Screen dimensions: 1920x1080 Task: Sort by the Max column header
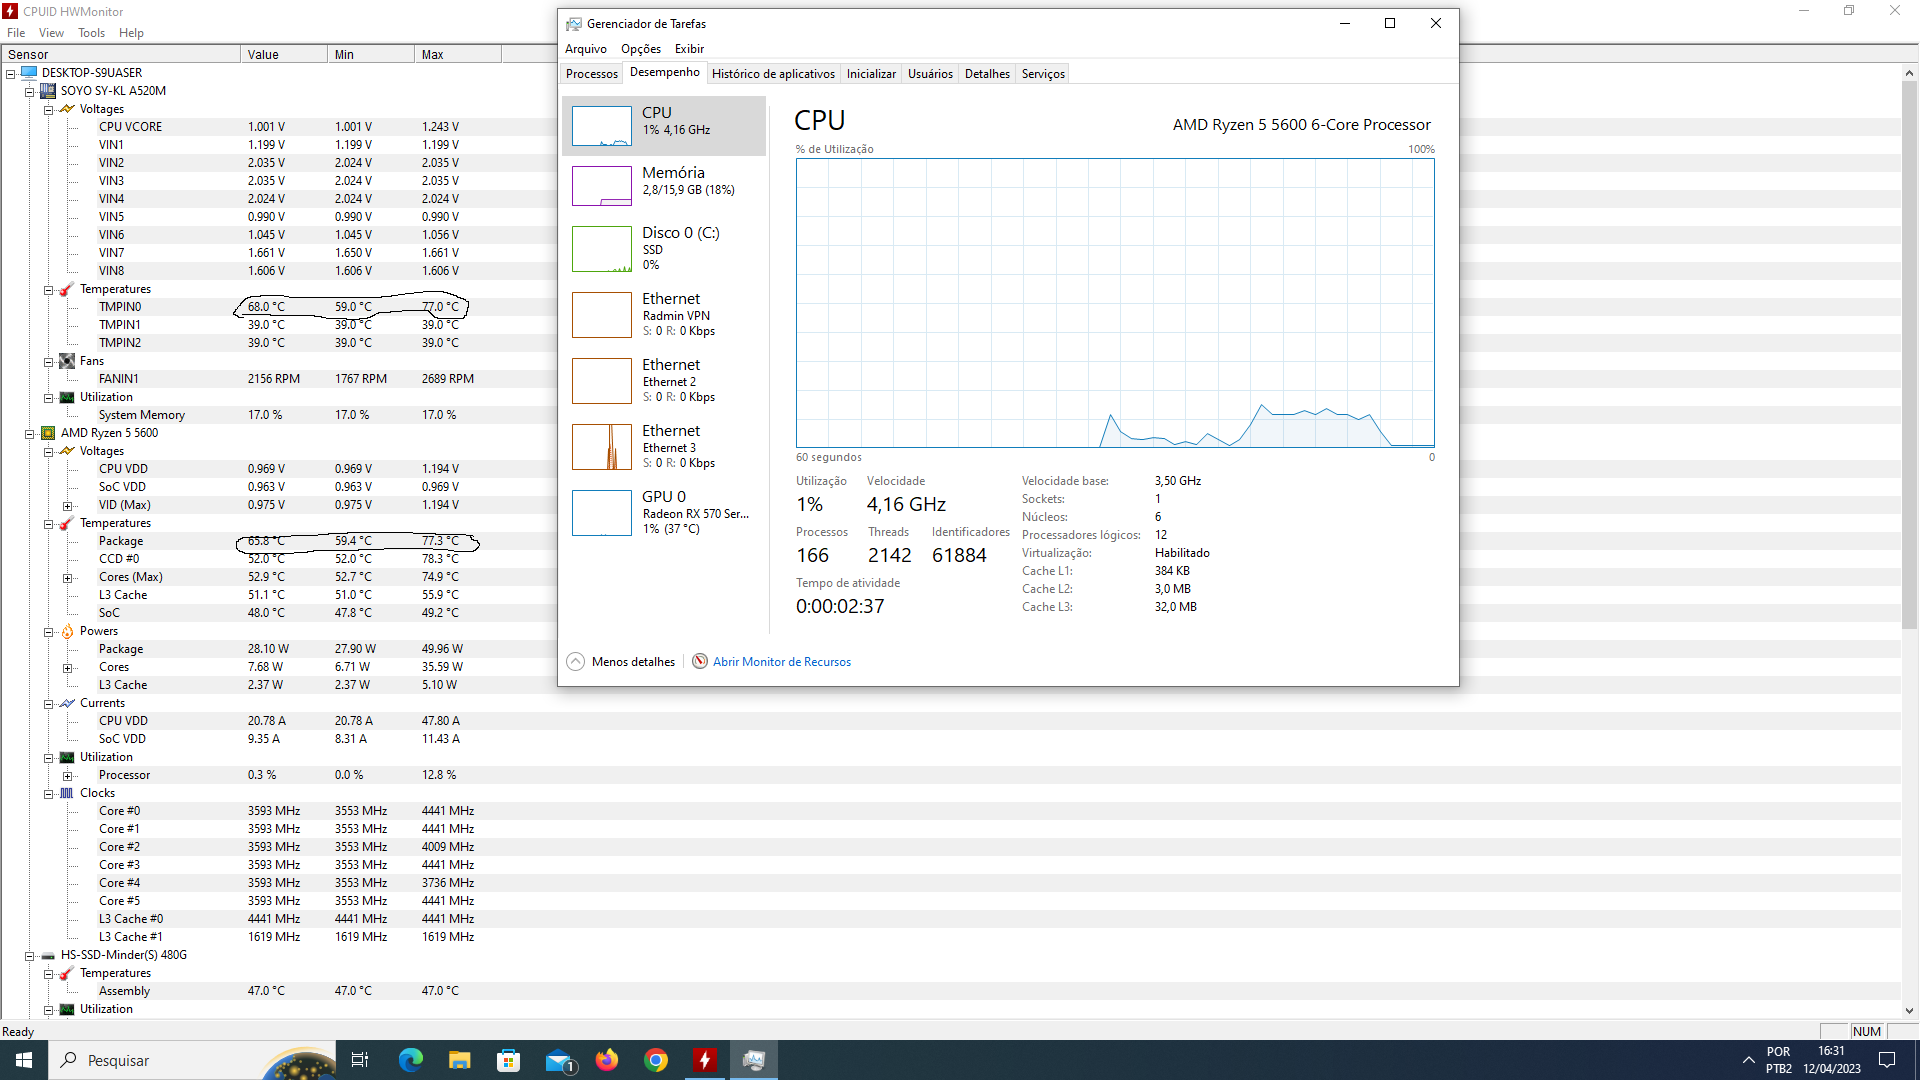pyautogui.click(x=457, y=54)
